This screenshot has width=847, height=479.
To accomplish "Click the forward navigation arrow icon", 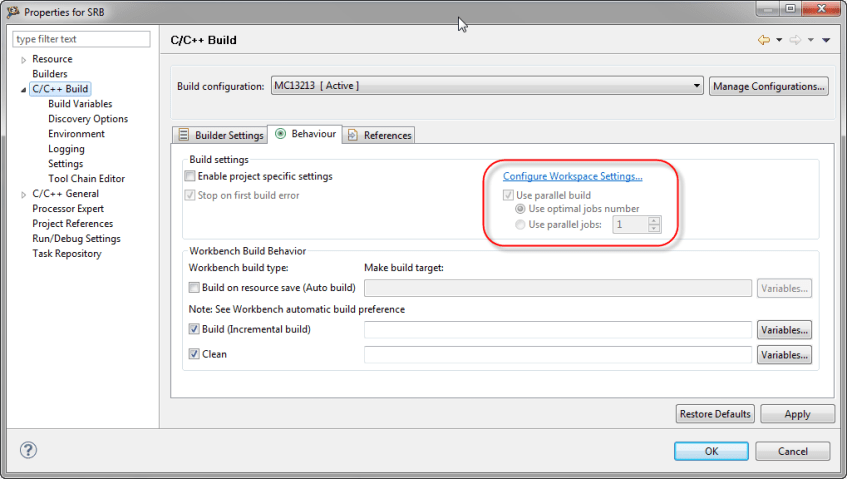I will click(795, 40).
